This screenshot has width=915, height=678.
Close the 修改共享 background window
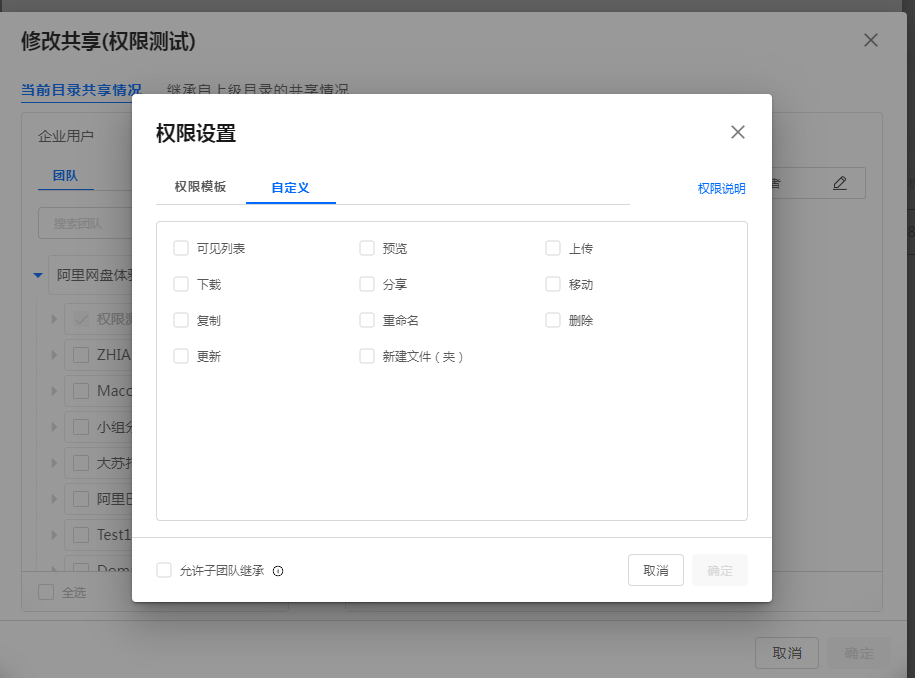(871, 40)
